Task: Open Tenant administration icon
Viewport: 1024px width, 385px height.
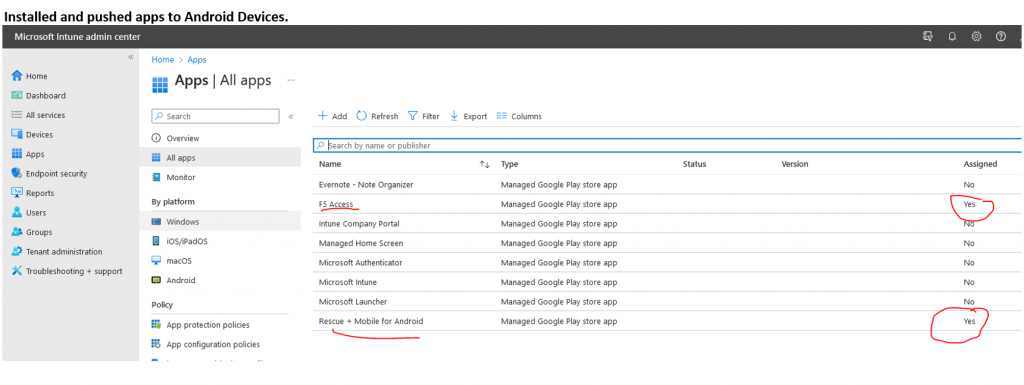Action: 17,252
